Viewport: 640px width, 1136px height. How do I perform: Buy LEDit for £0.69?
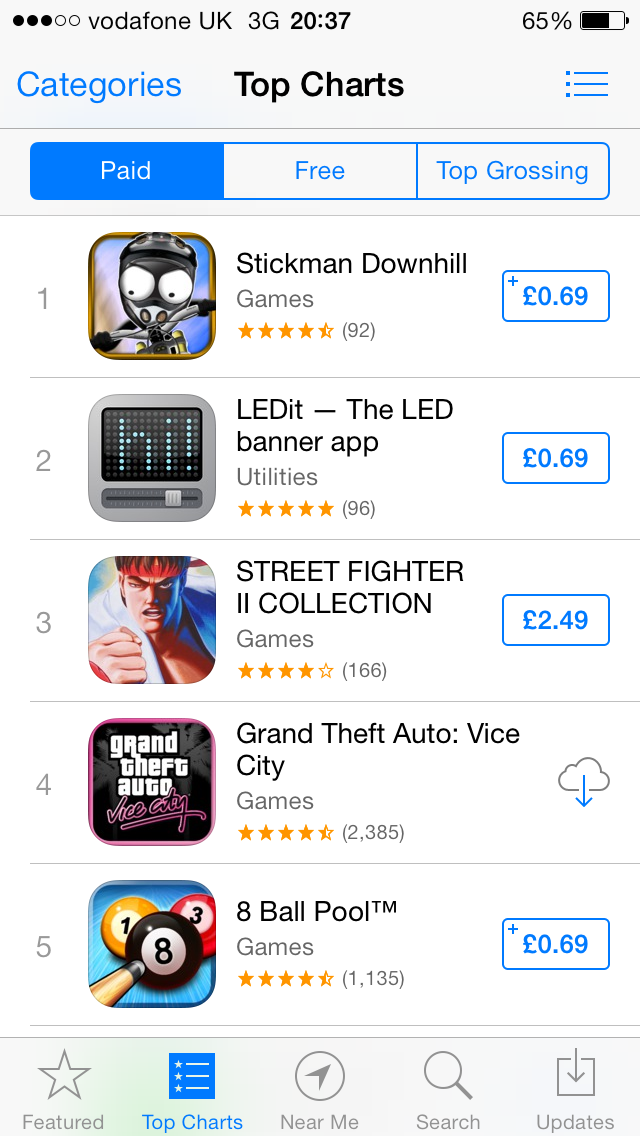click(x=555, y=458)
